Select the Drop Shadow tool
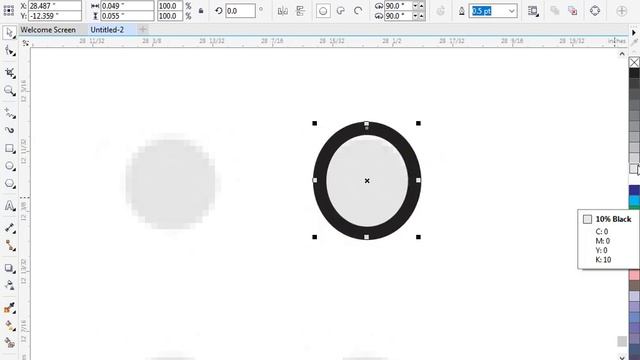 pos(9,268)
